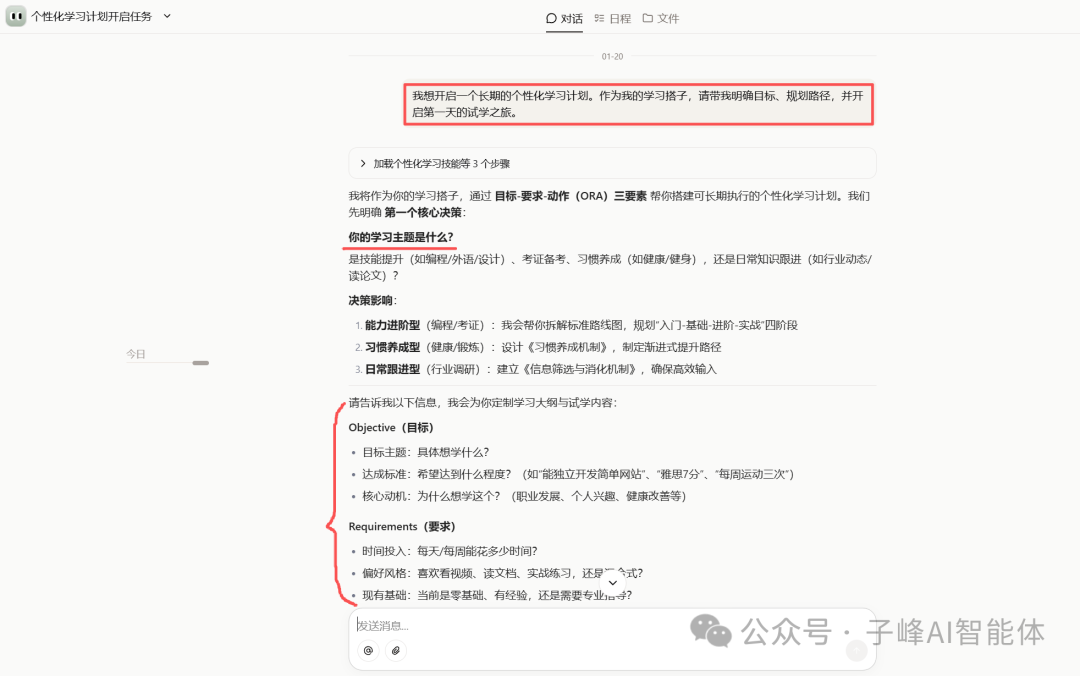Click the Objective(目标) heading

point(391,427)
